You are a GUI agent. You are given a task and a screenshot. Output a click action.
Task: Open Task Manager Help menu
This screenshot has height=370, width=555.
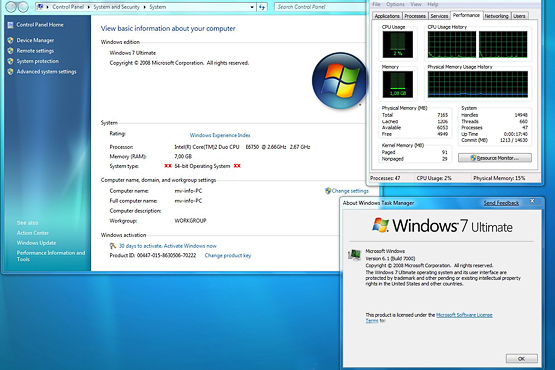pyautogui.click(x=433, y=4)
